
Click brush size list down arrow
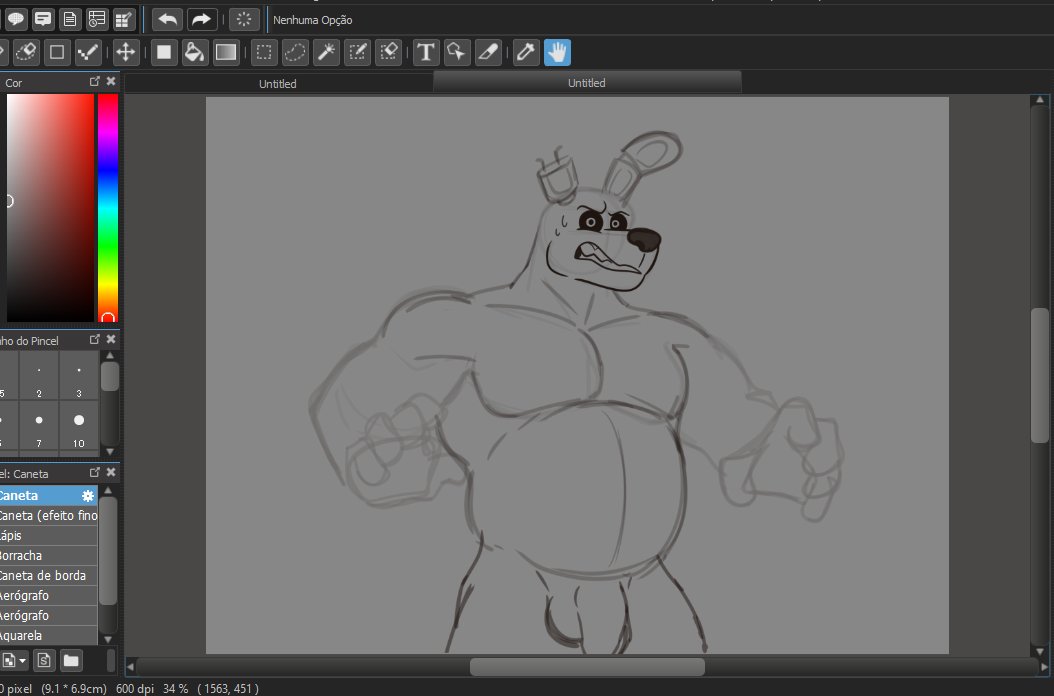point(110,452)
